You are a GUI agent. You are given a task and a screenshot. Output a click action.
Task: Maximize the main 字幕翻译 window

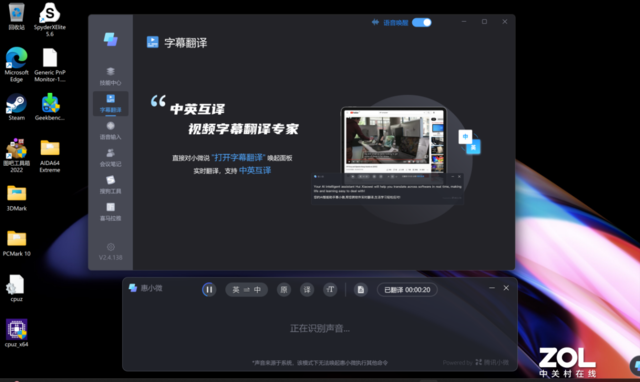click(484, 22)
